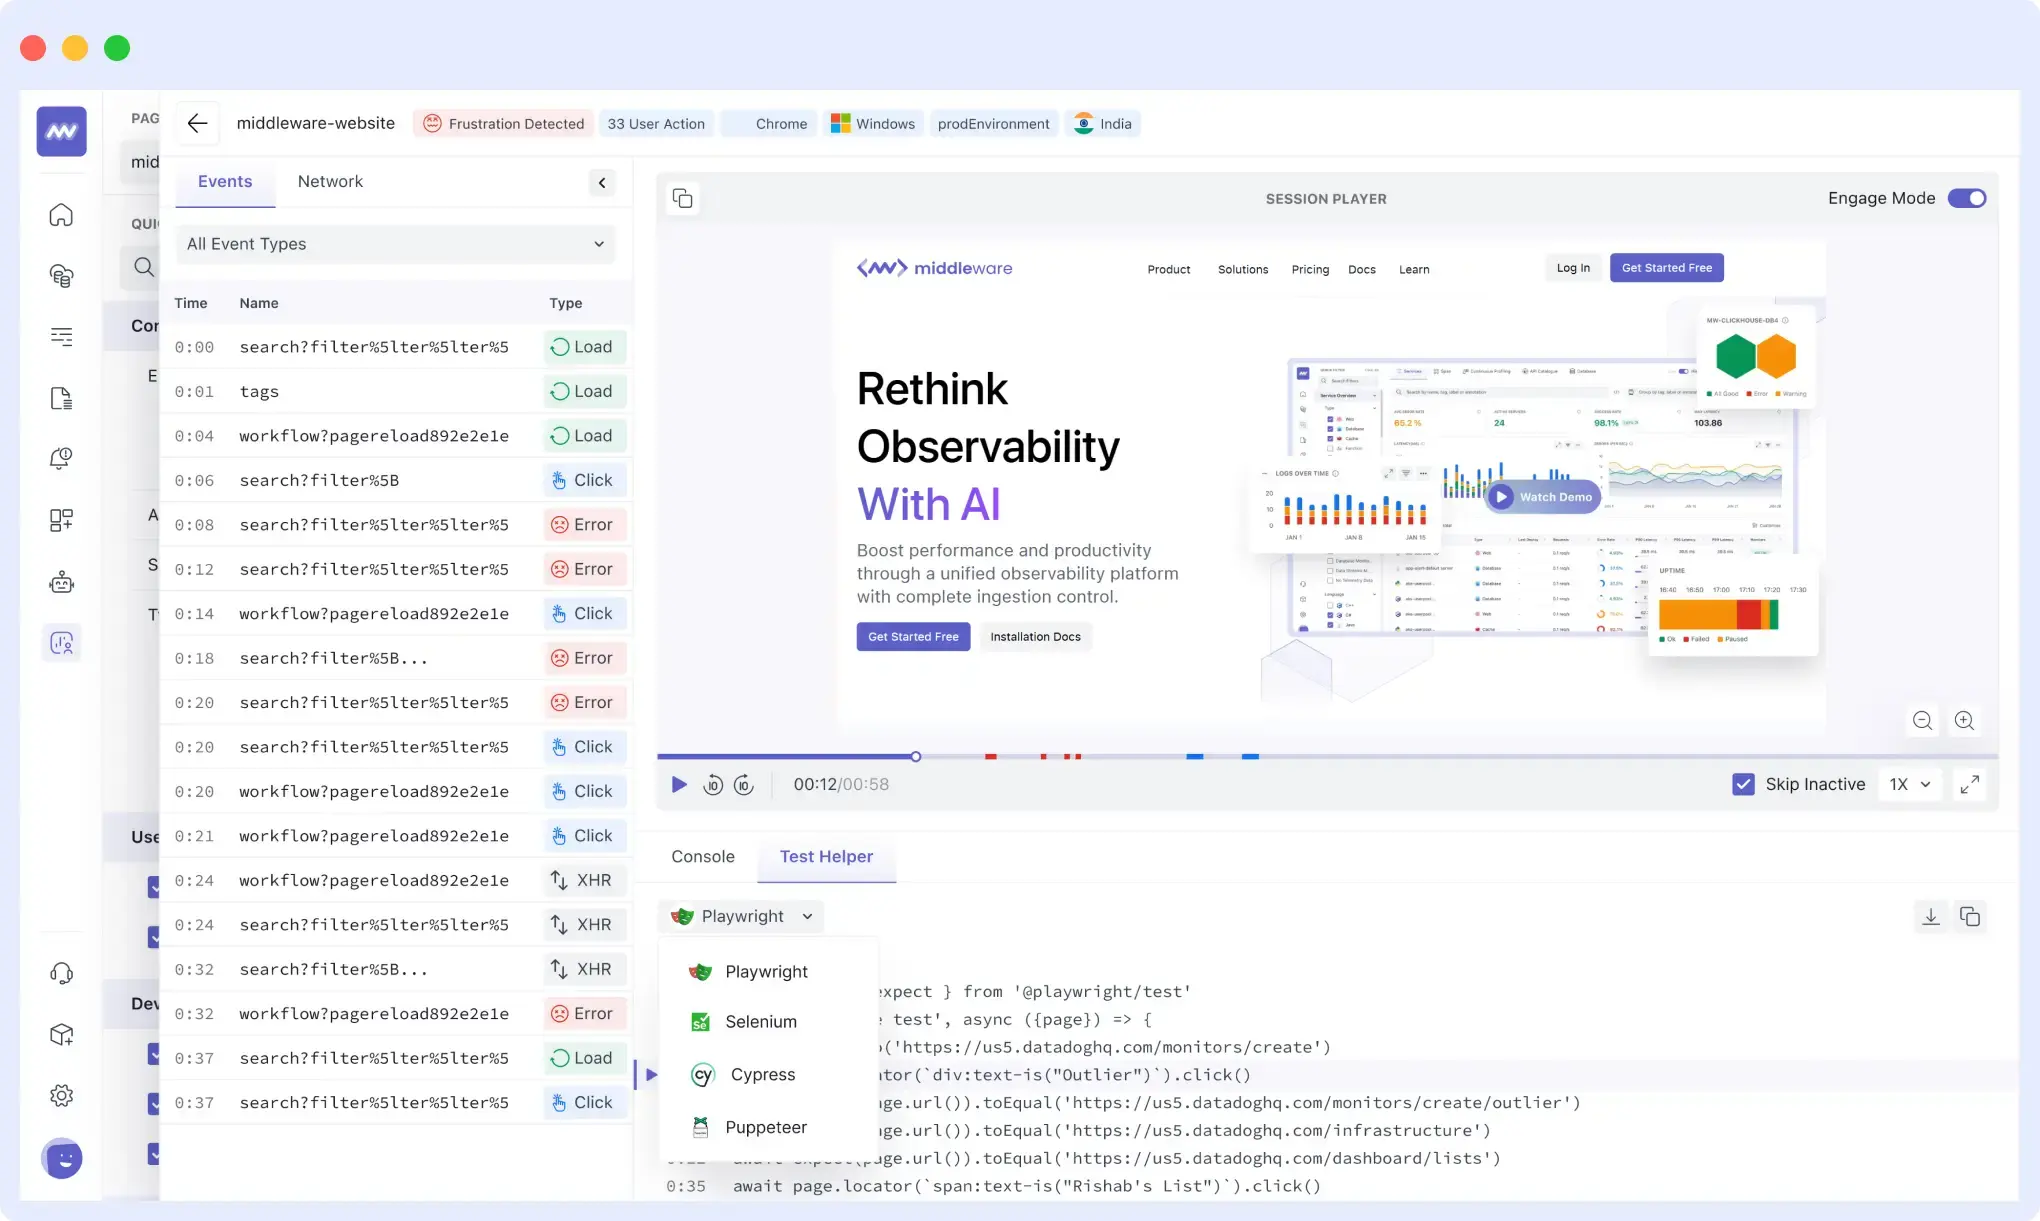Image resolution: width=2040 pixels, height=1221 pixels.
Task: Play marker beside Outlier code line
Action: click(652, 1075)
